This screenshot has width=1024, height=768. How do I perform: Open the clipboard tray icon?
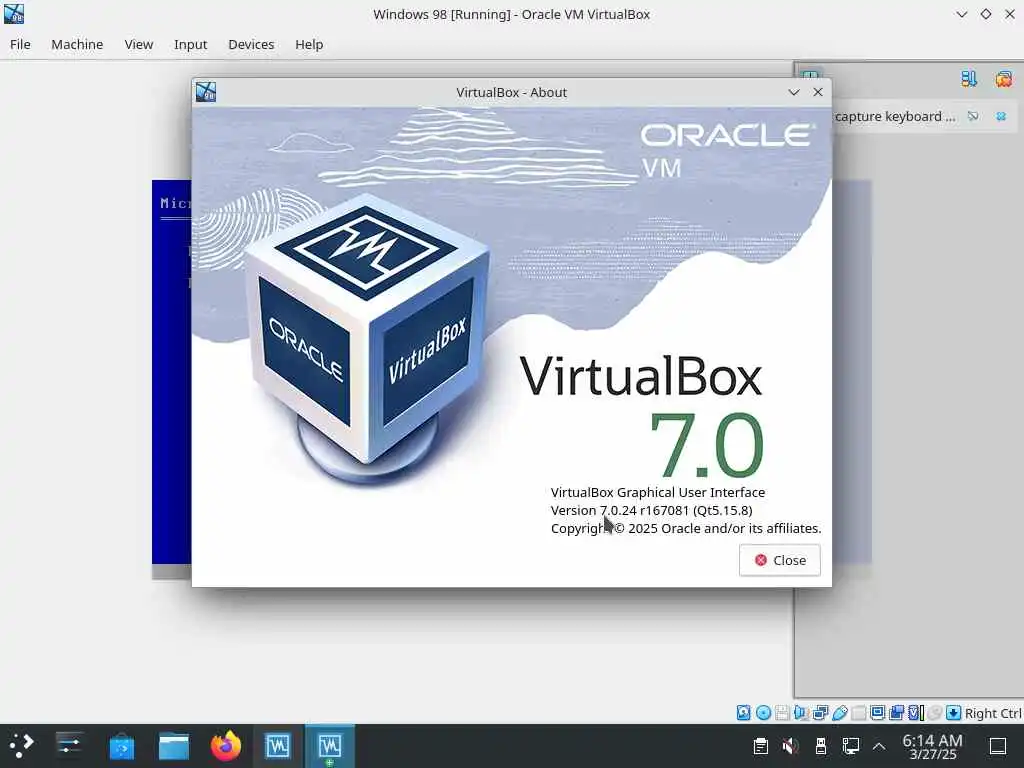point(760,746)
